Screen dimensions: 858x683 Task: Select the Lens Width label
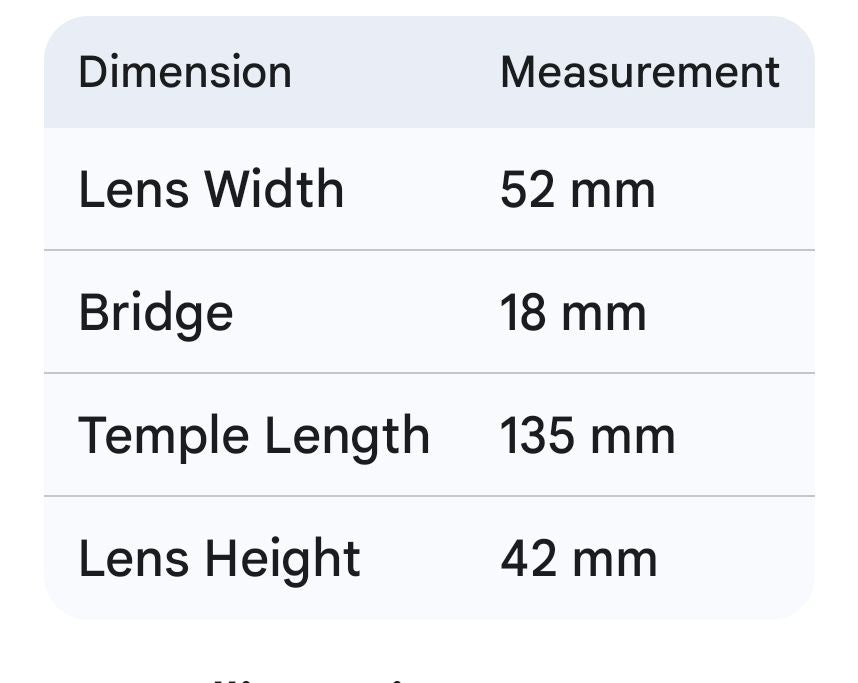click(x=211, y=189)
